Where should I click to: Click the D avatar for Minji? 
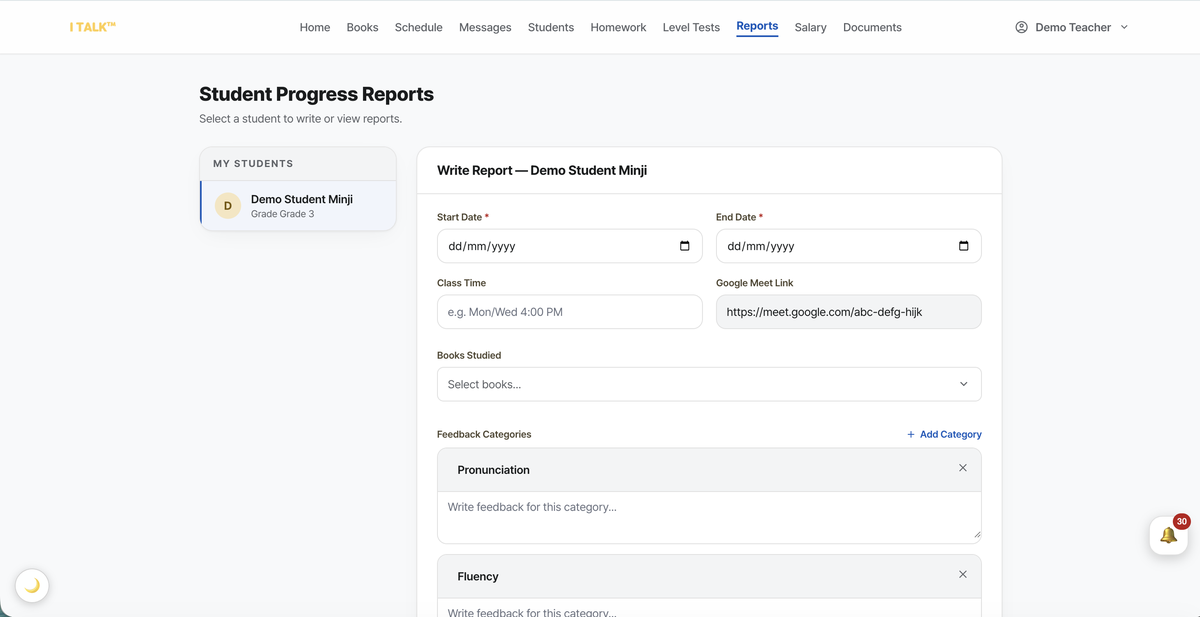228,206
